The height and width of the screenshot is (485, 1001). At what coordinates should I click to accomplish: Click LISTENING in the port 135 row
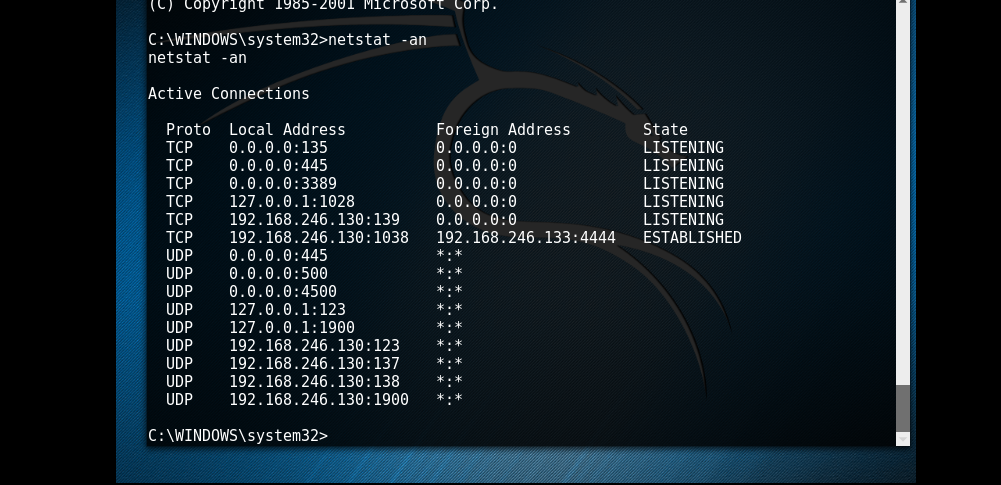(683, 148)
